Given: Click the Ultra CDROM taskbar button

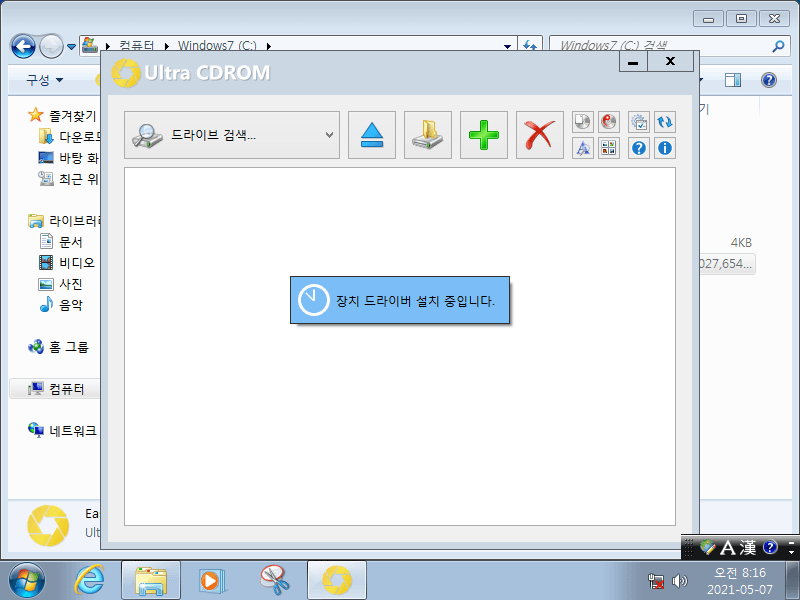Looking at the screenshot, I should [337, 581].
